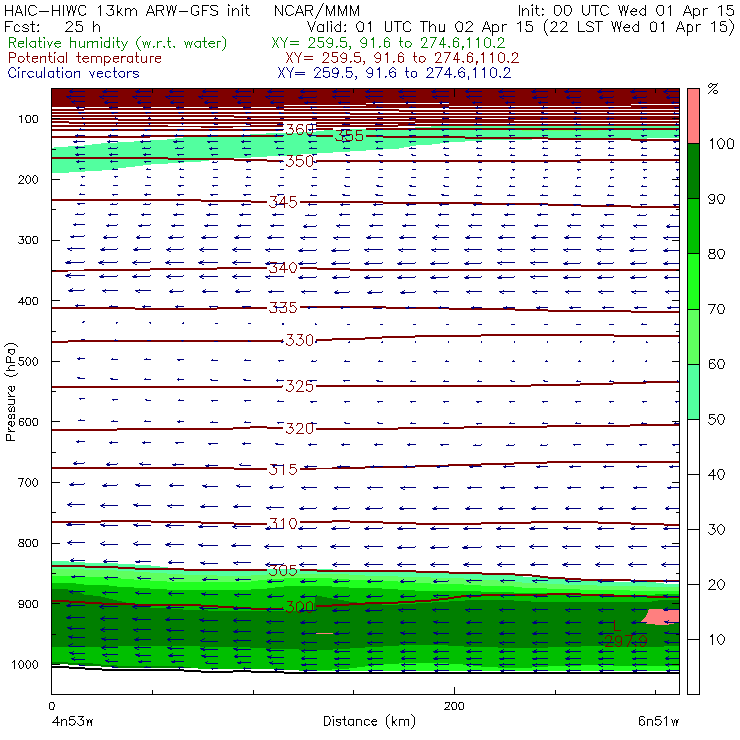
Task: Click the 310 isentrope contour label
Action: (283, 524)
